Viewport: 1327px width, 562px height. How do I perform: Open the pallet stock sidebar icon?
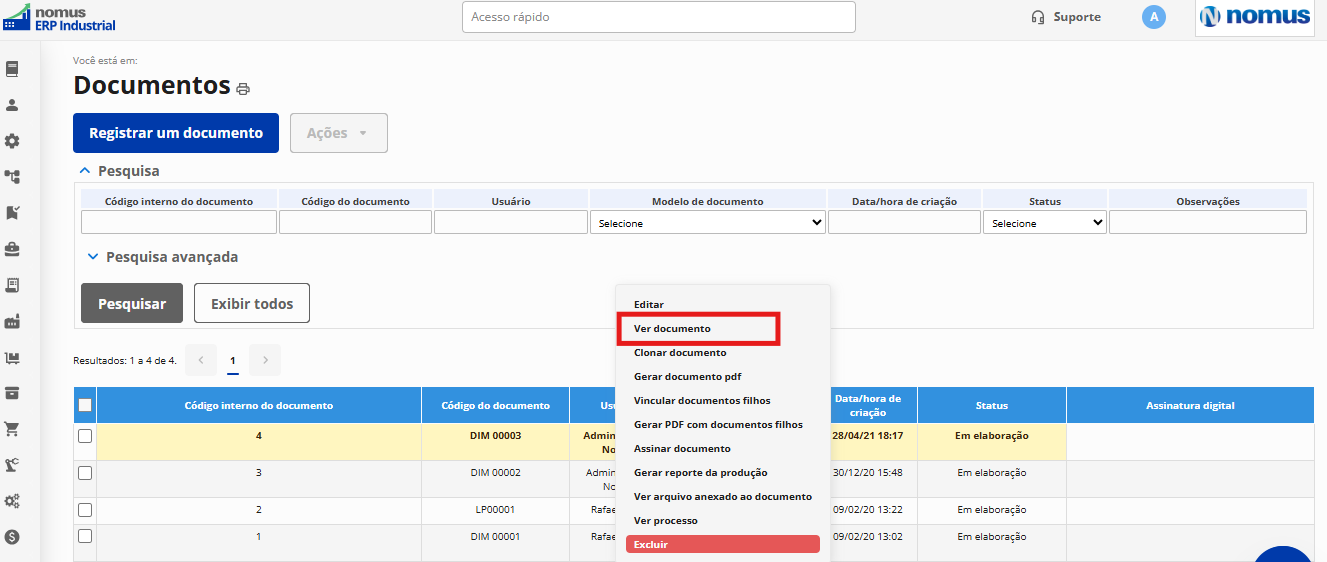[x=13, y=357]
